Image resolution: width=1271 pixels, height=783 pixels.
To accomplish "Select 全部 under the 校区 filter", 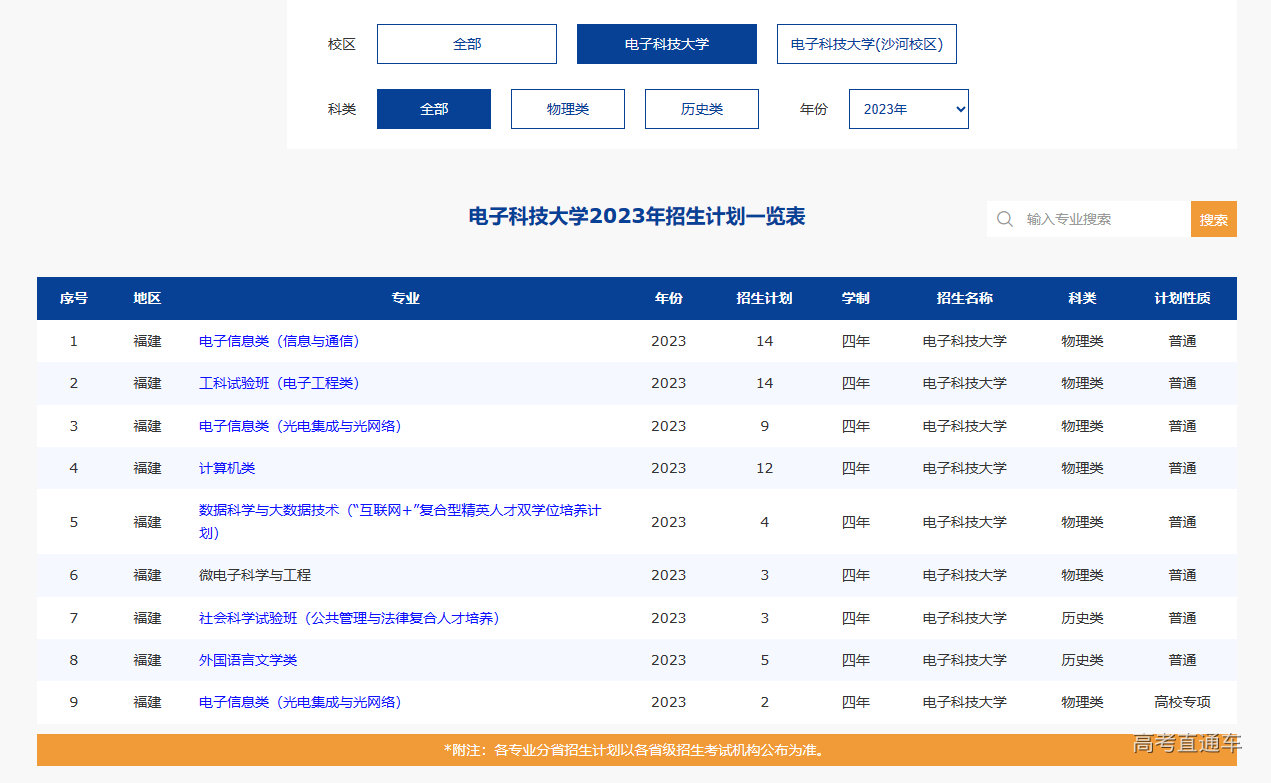I will point(466,43).
